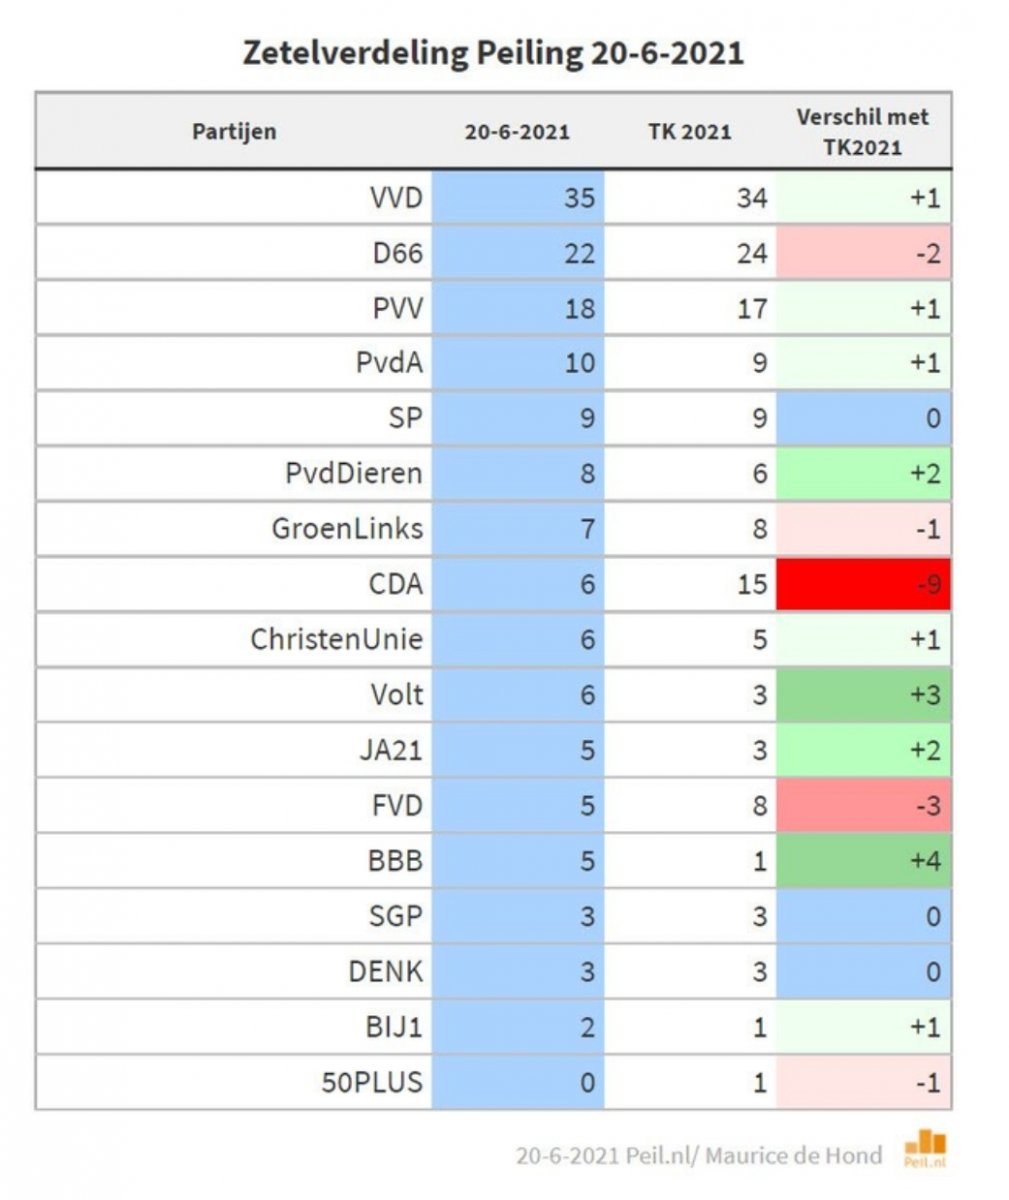The image size is (1009, 1200).
Task: Select the PvdDieren party name
Action: coord(354,472)
